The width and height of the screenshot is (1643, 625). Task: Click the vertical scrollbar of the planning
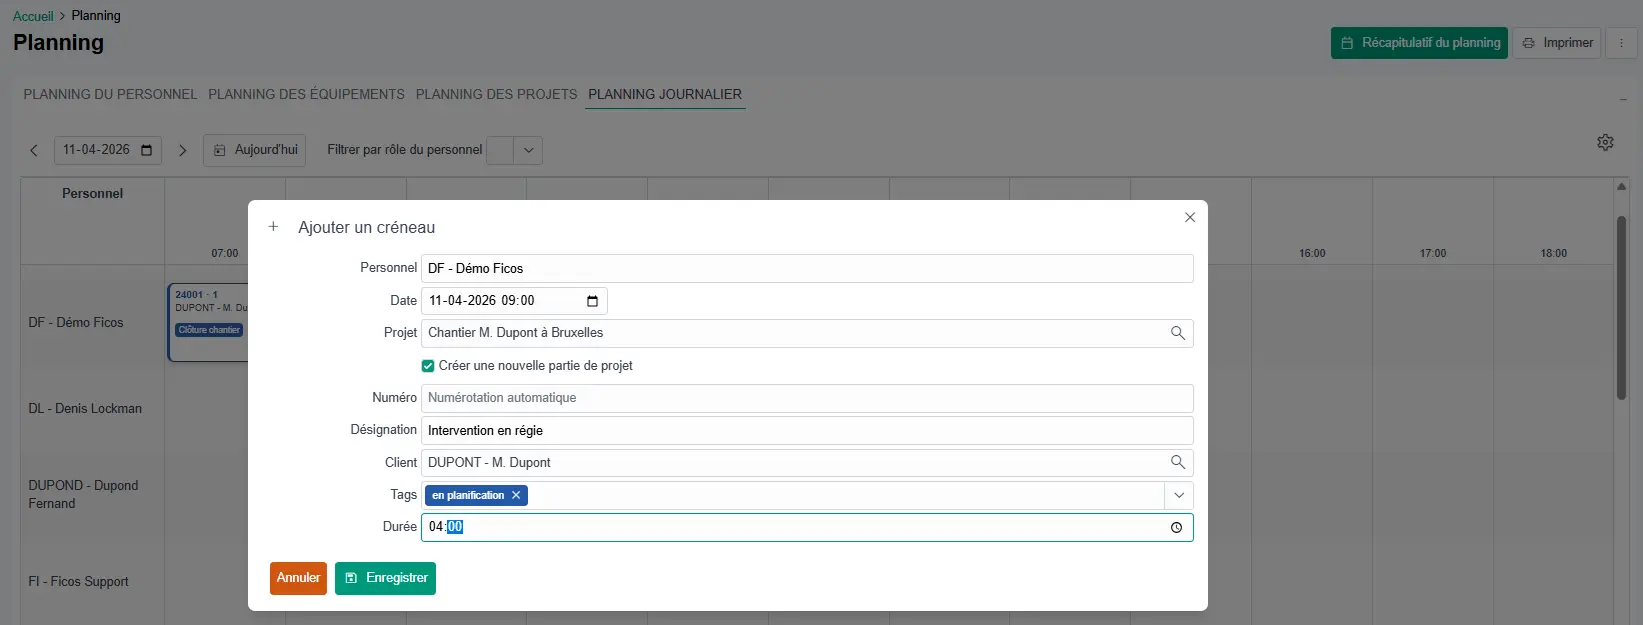pos(1621,300)
